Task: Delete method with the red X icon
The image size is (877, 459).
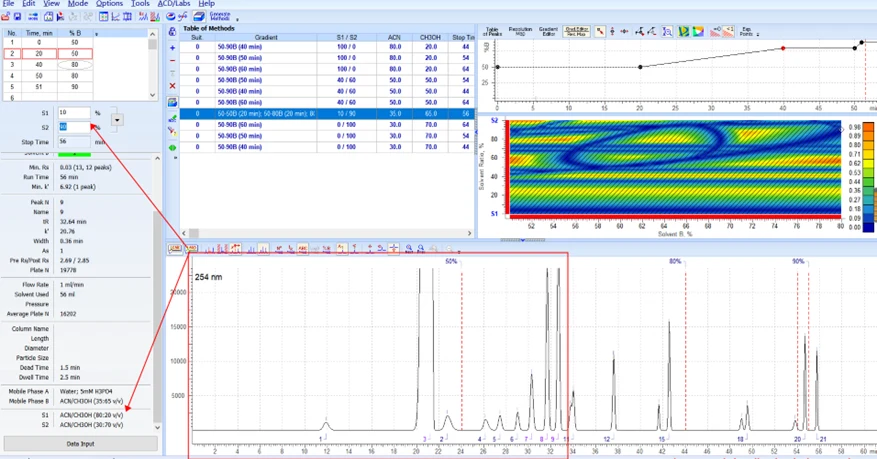Action: [172, 86]
